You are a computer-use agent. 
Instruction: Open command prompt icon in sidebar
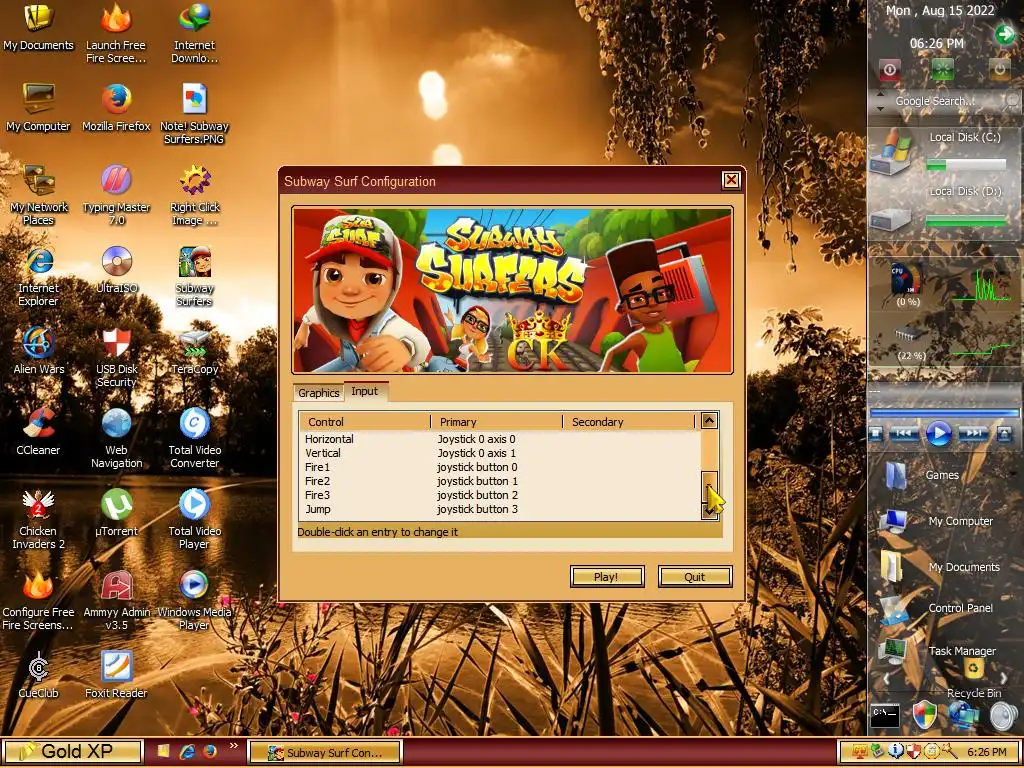(886, 715)
